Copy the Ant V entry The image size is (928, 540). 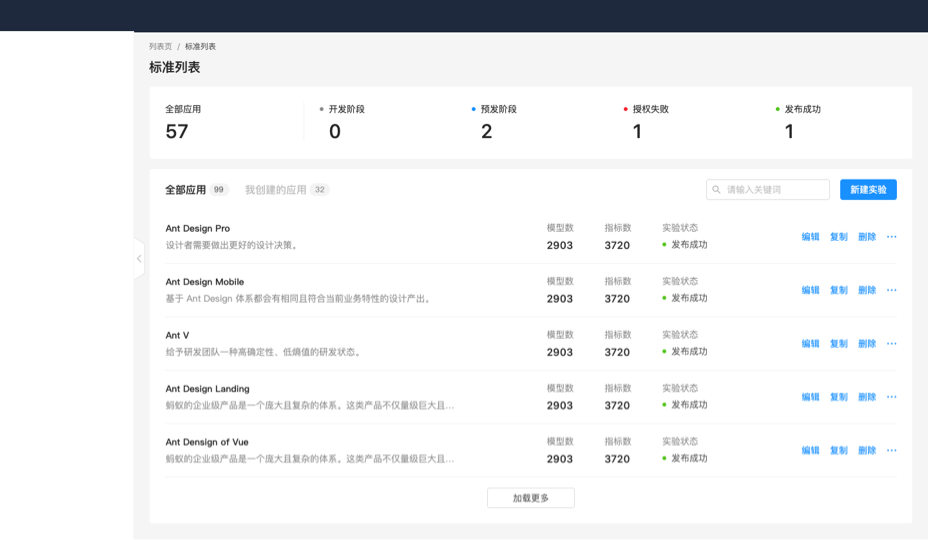tap(839, 343)
